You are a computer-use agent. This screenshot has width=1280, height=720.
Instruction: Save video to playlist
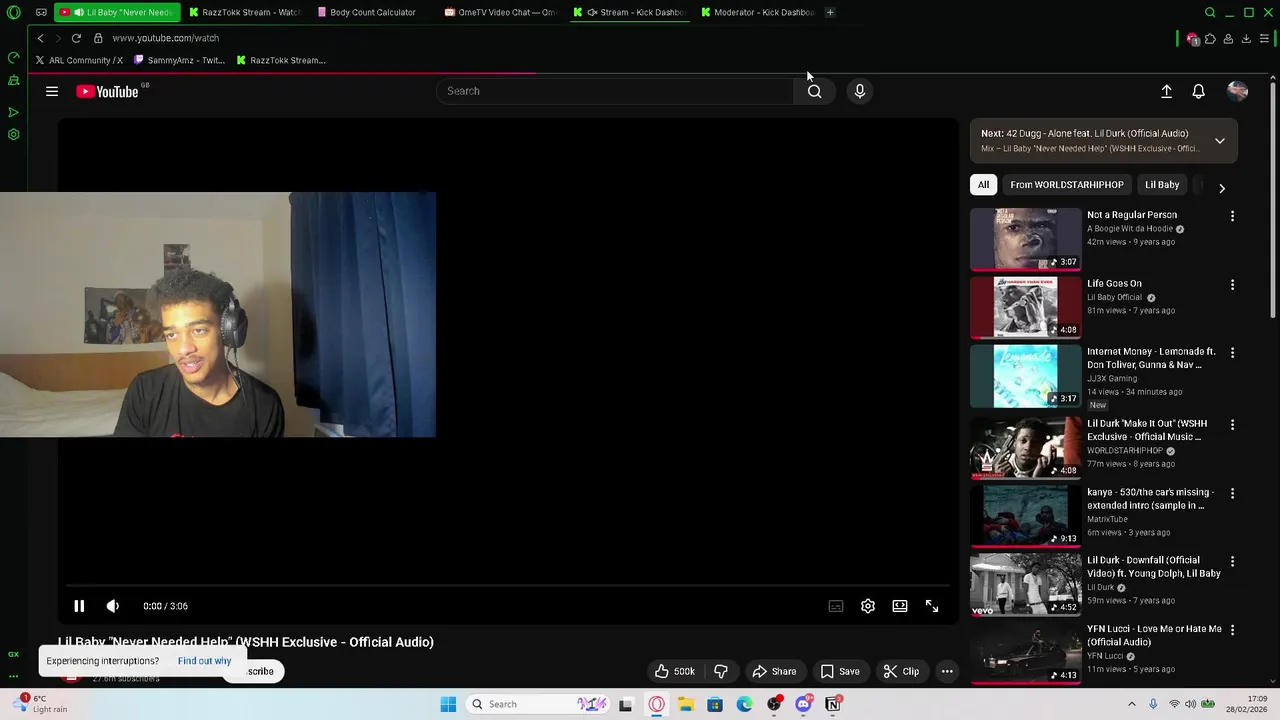click(840, 672)
